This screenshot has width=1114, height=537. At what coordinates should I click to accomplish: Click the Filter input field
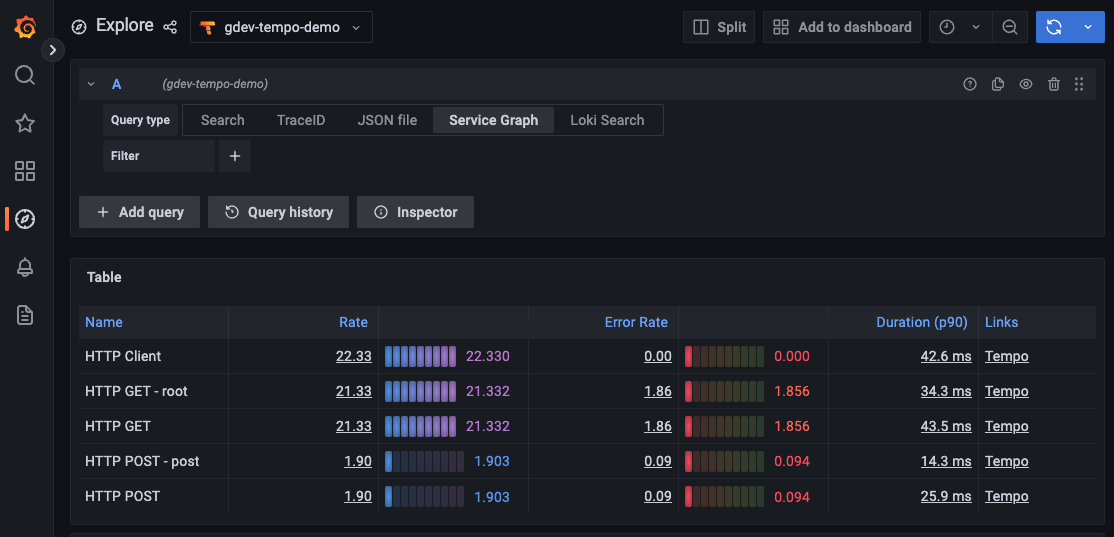coord(159,156)
